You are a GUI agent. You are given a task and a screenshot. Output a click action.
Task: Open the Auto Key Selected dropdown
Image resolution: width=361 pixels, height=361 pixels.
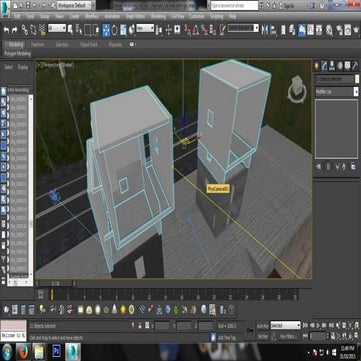coord(285,325)
